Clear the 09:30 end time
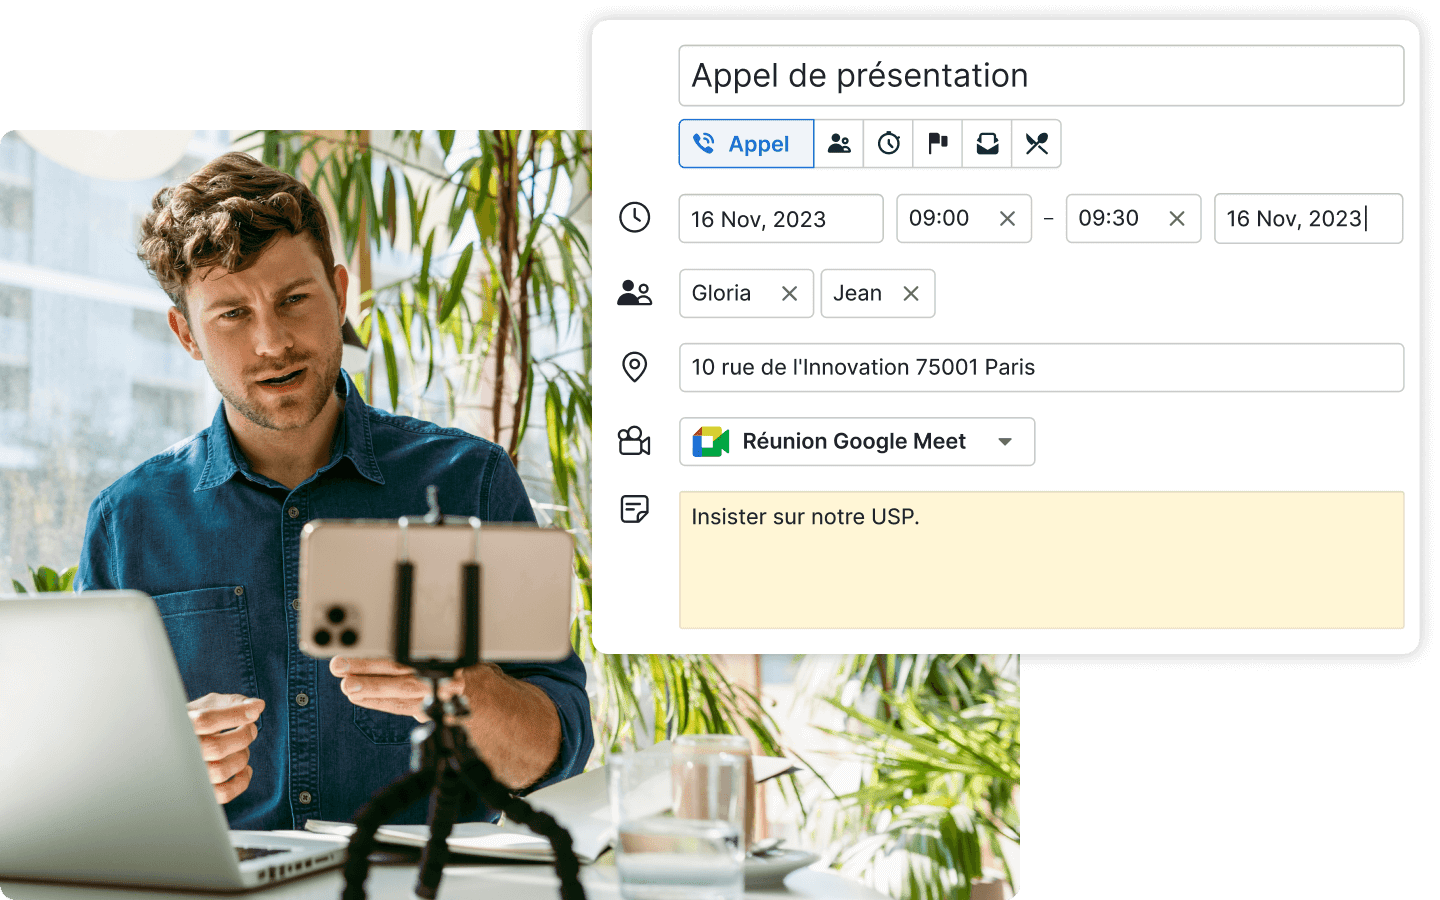Viewport: 1440px width, 900px height. point(1177,219)
